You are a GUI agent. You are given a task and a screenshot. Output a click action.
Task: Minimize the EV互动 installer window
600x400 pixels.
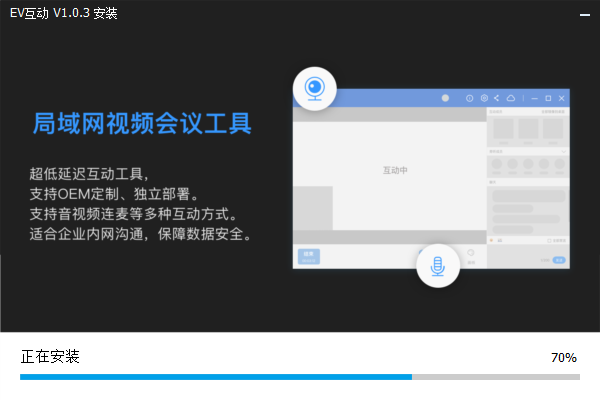coord(583,13)
